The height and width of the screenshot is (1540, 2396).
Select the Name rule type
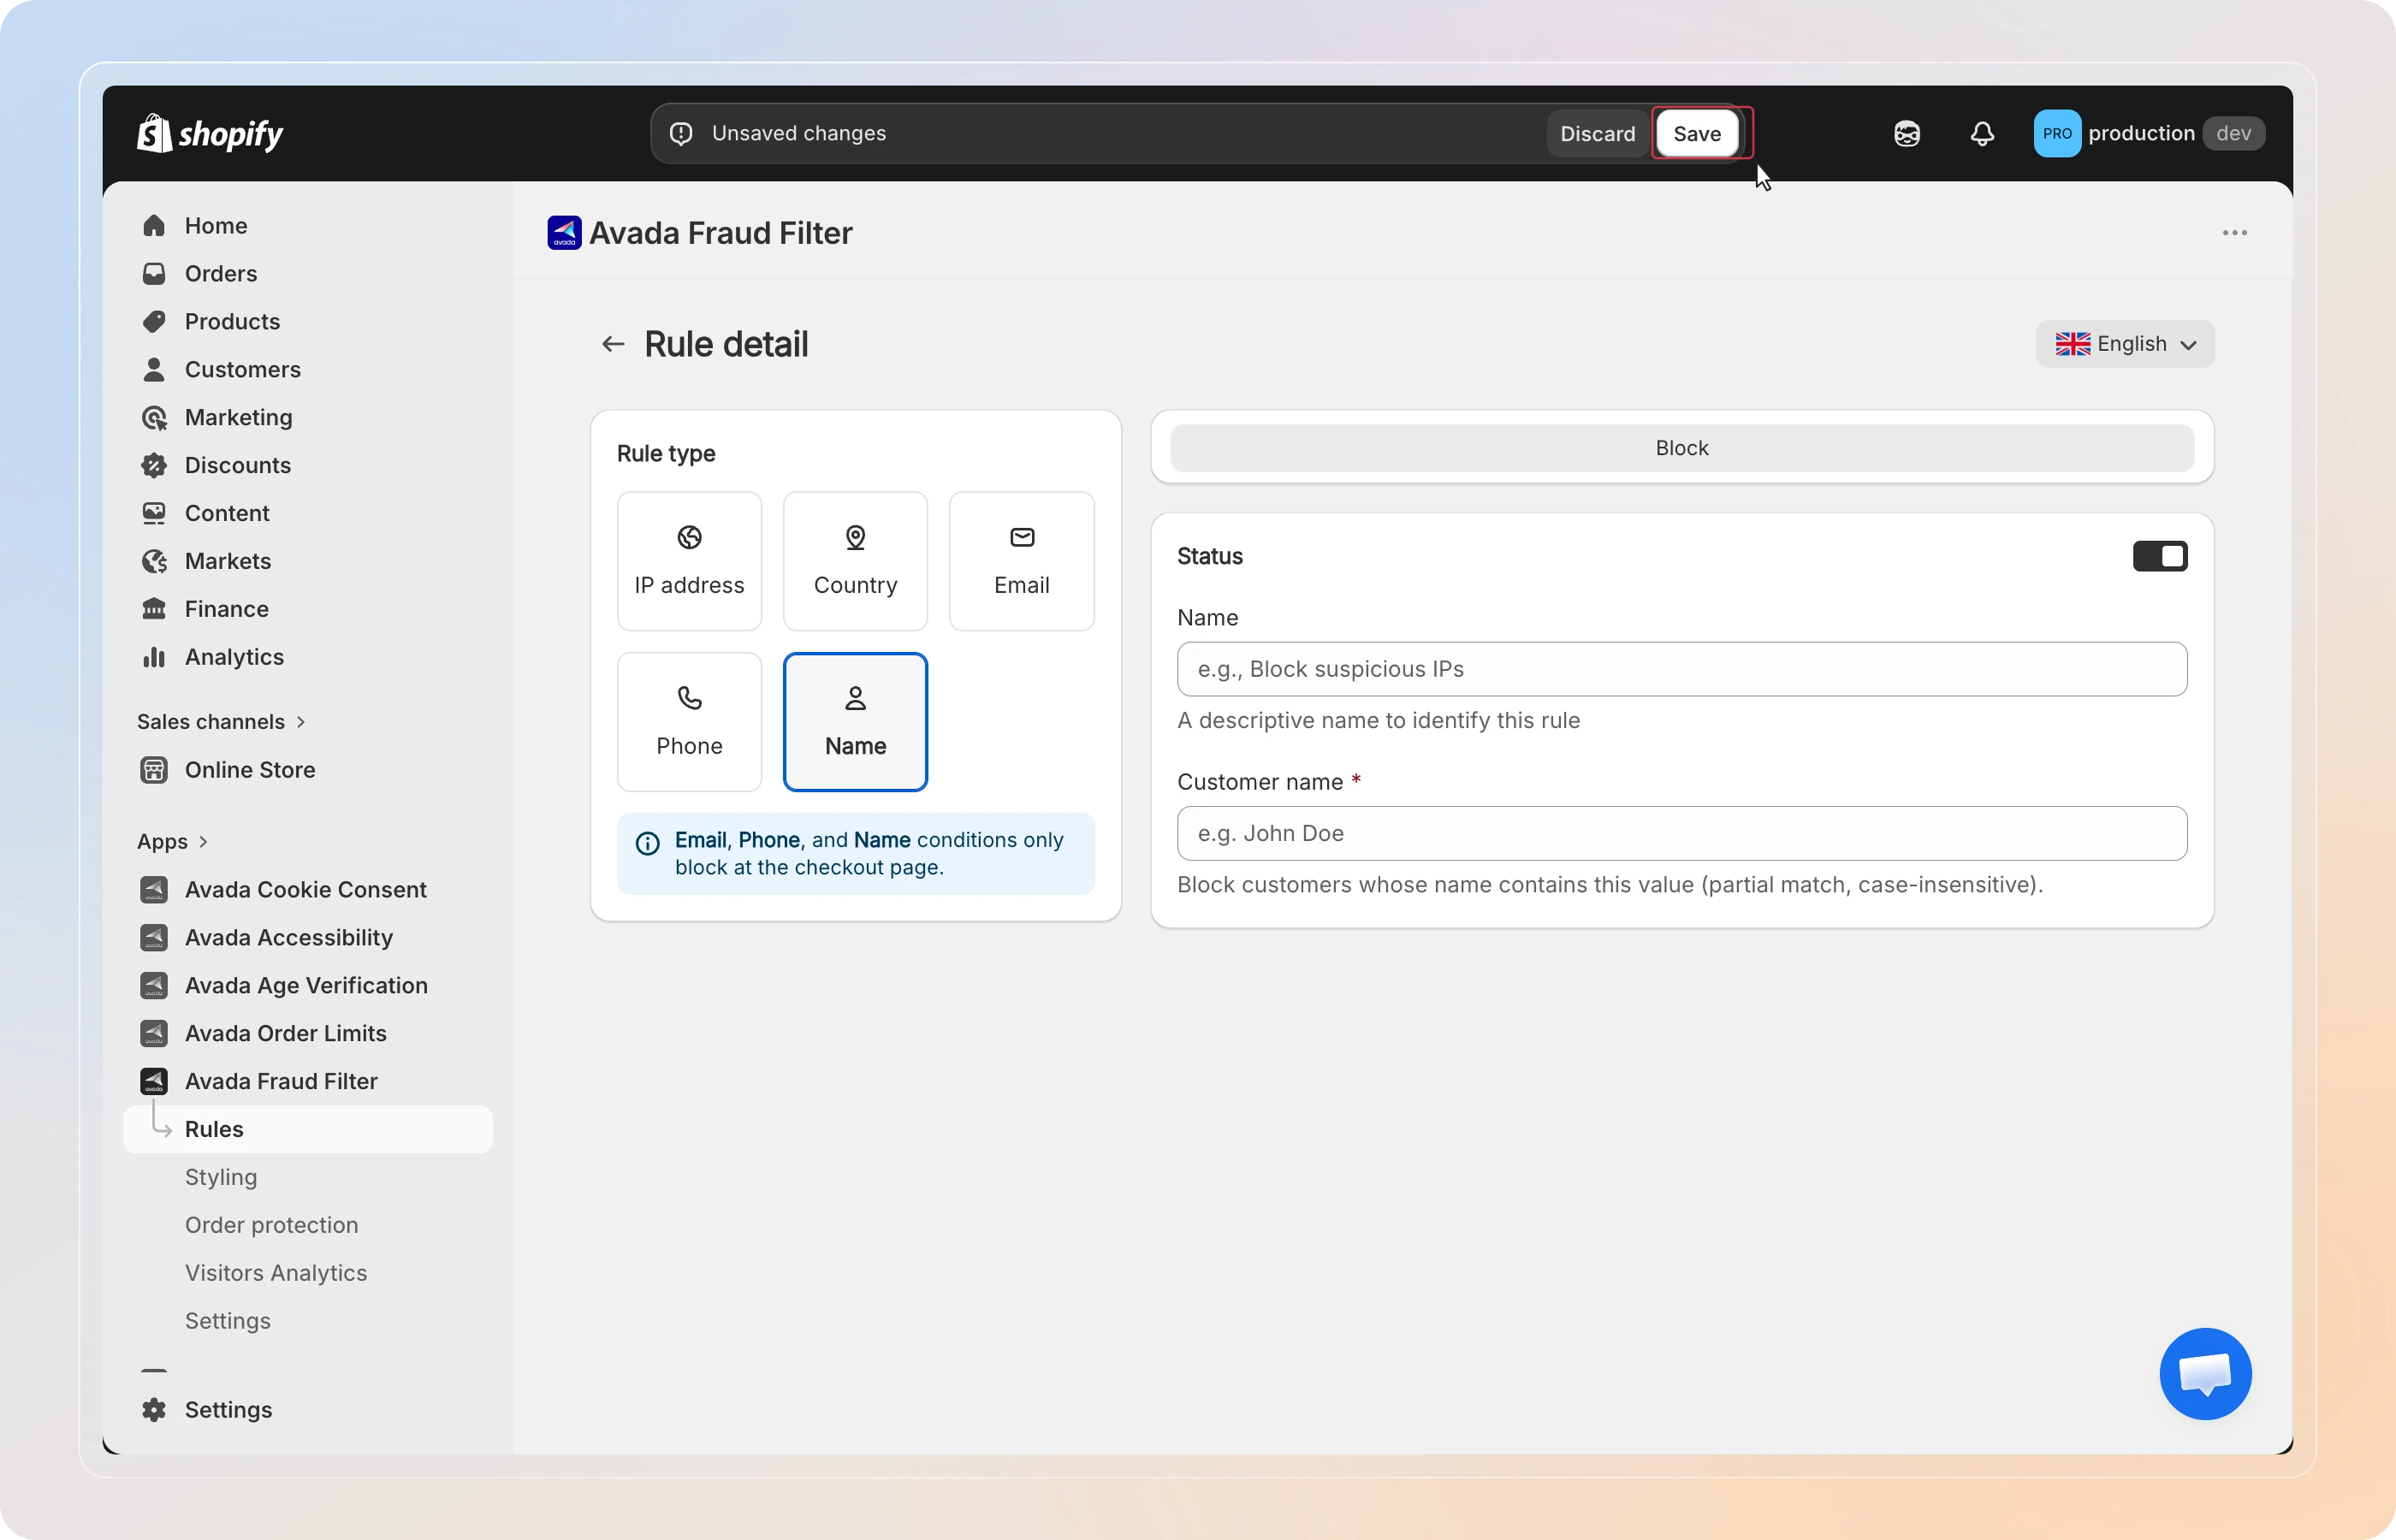click(855, 722)
